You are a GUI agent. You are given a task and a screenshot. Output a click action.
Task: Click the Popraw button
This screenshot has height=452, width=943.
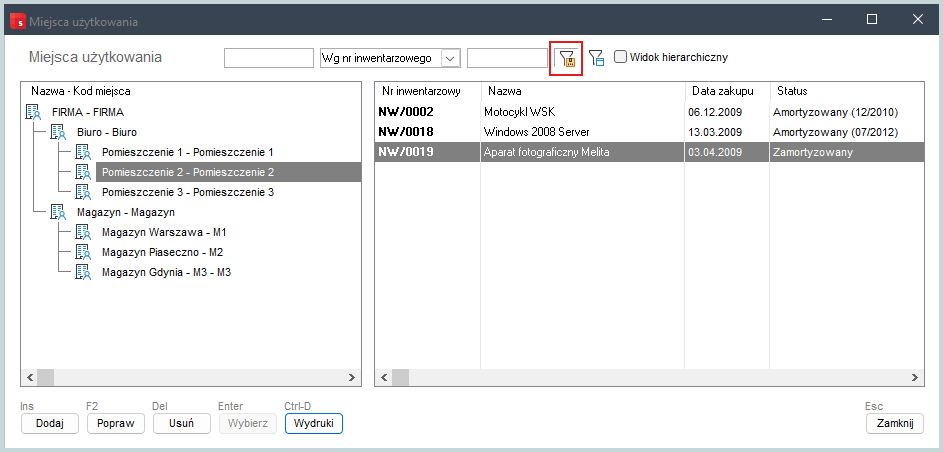[x=115, y=423]
